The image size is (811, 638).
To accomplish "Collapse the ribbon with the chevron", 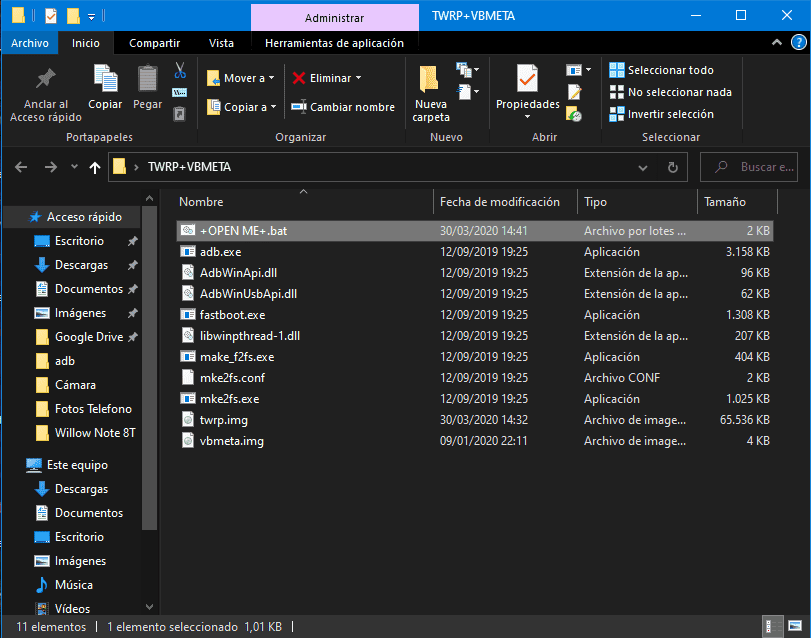I will tap(776, 42).
